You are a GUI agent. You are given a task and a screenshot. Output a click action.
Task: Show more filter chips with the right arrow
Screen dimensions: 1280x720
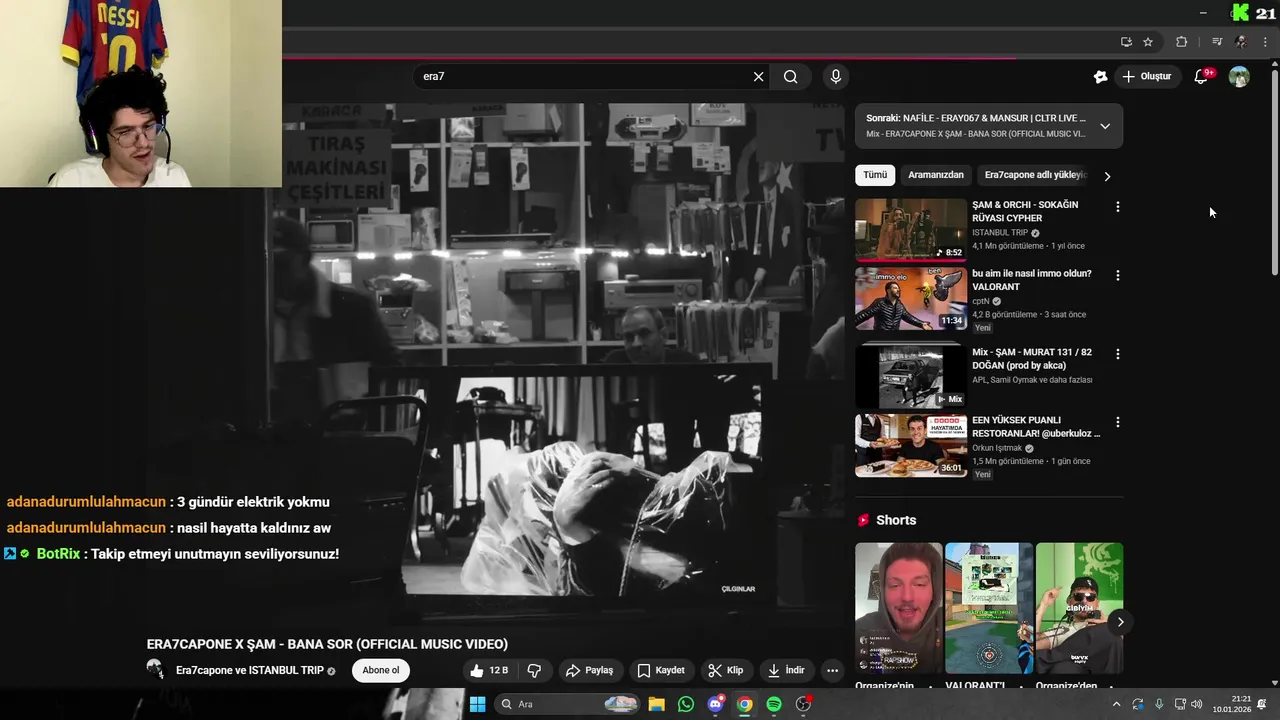pos(1107,176)
